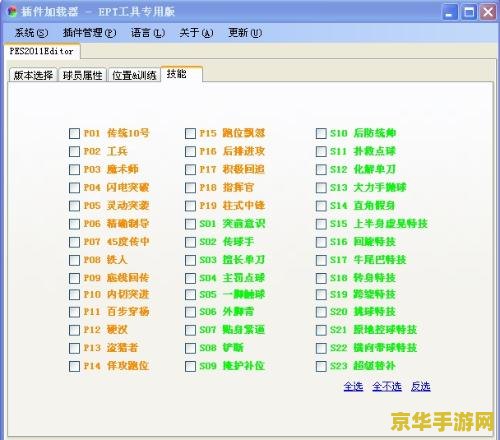Enable the S19 踩单车特技 checkbox
Image resolution: width=500 pixels, height=440 pixels.
click(321, 294)
